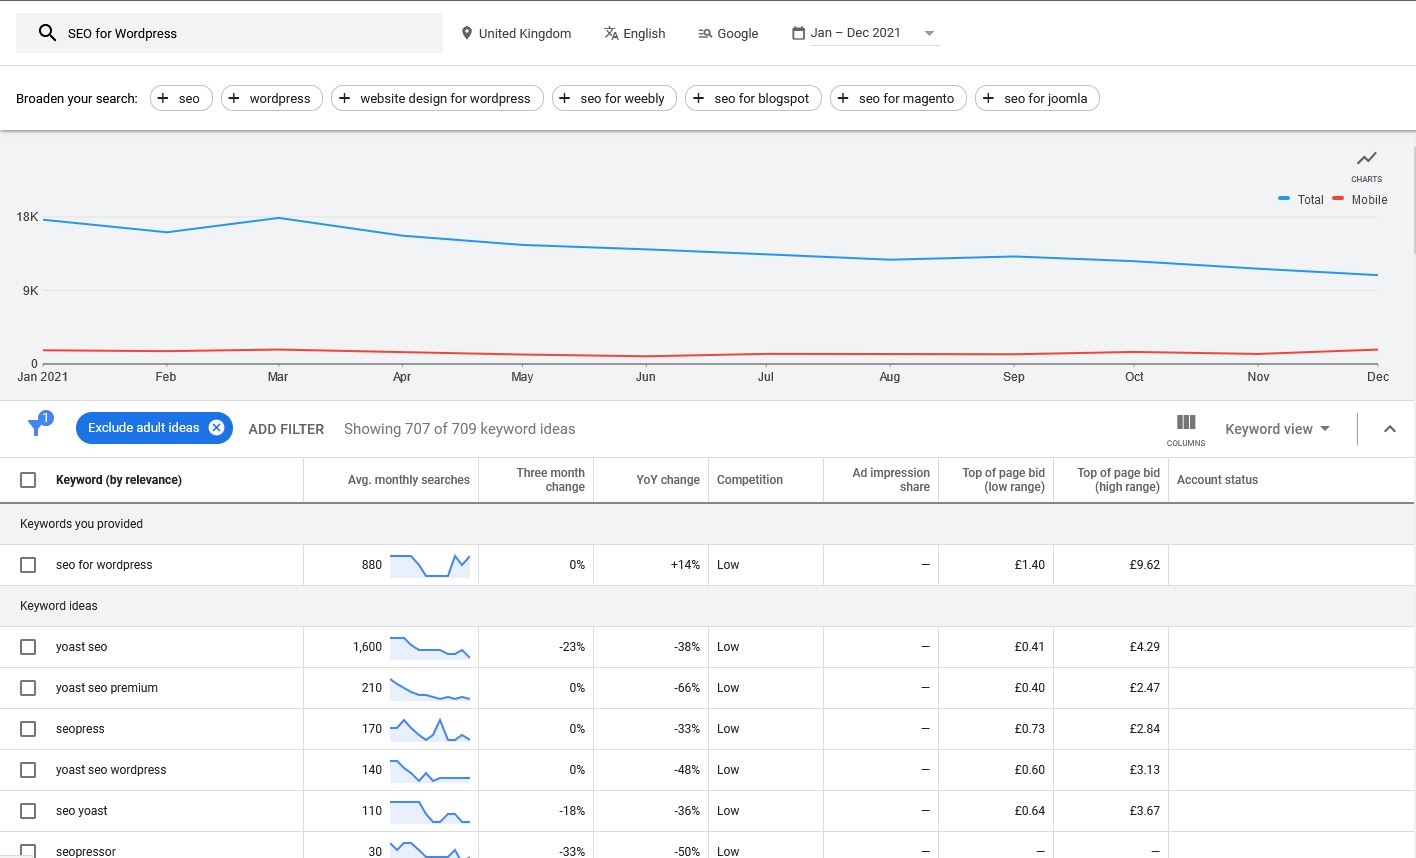1416x858 pixels.
Task: Check the seopressor row
Action: click(28, 851)
